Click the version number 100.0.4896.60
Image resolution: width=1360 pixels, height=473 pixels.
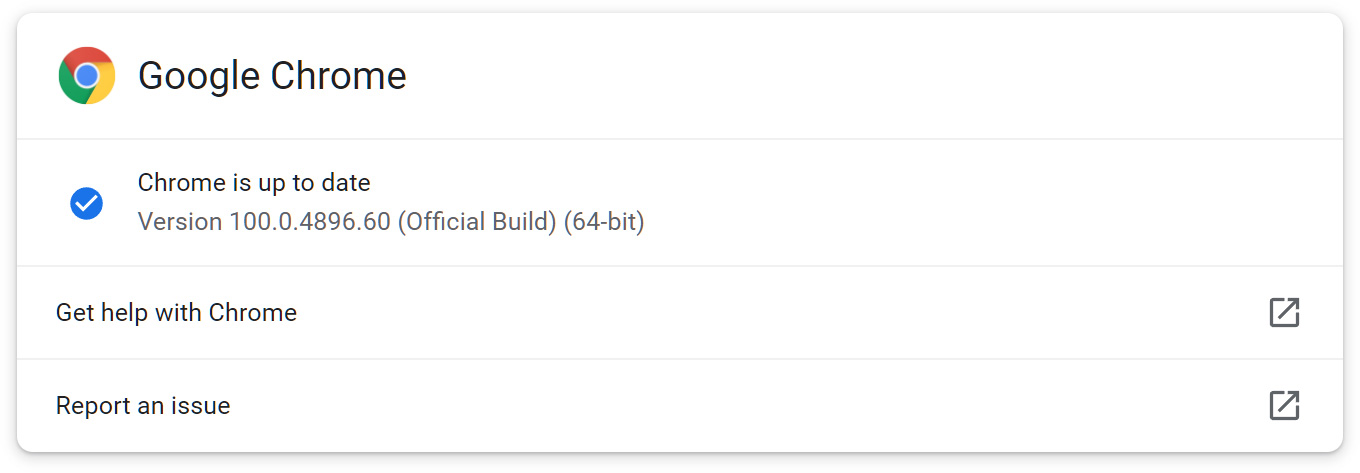[x=310, y=221]
